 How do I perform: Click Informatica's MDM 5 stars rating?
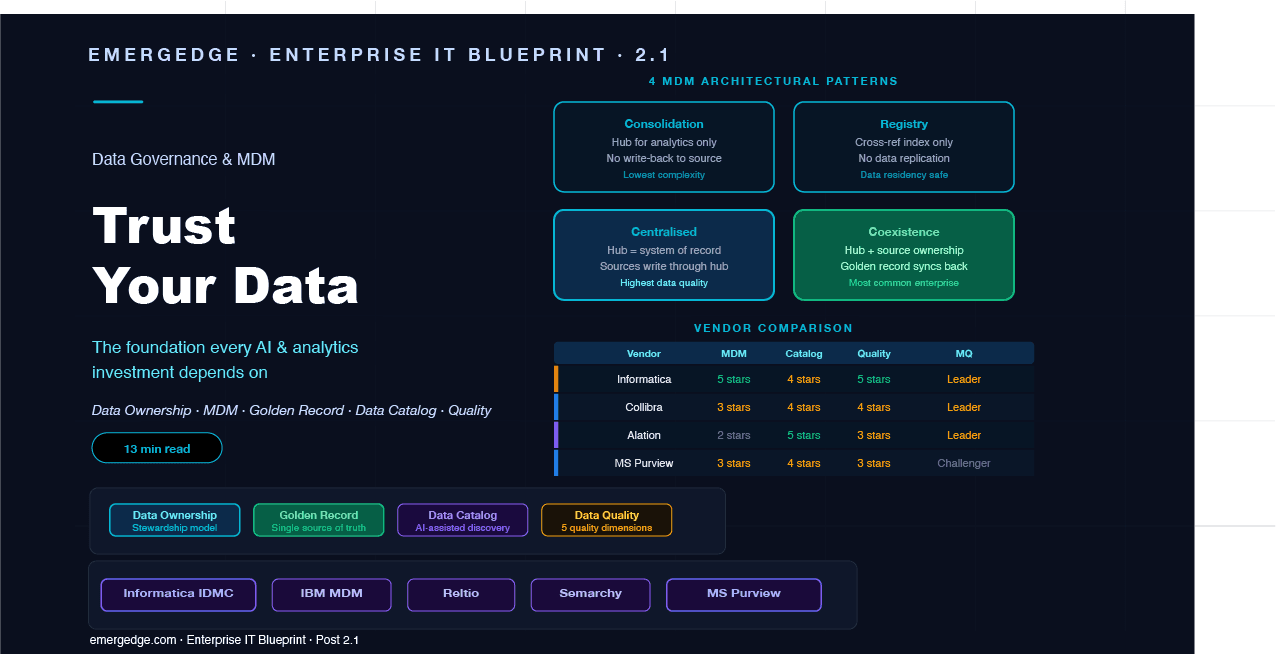(x=734, y=380)
